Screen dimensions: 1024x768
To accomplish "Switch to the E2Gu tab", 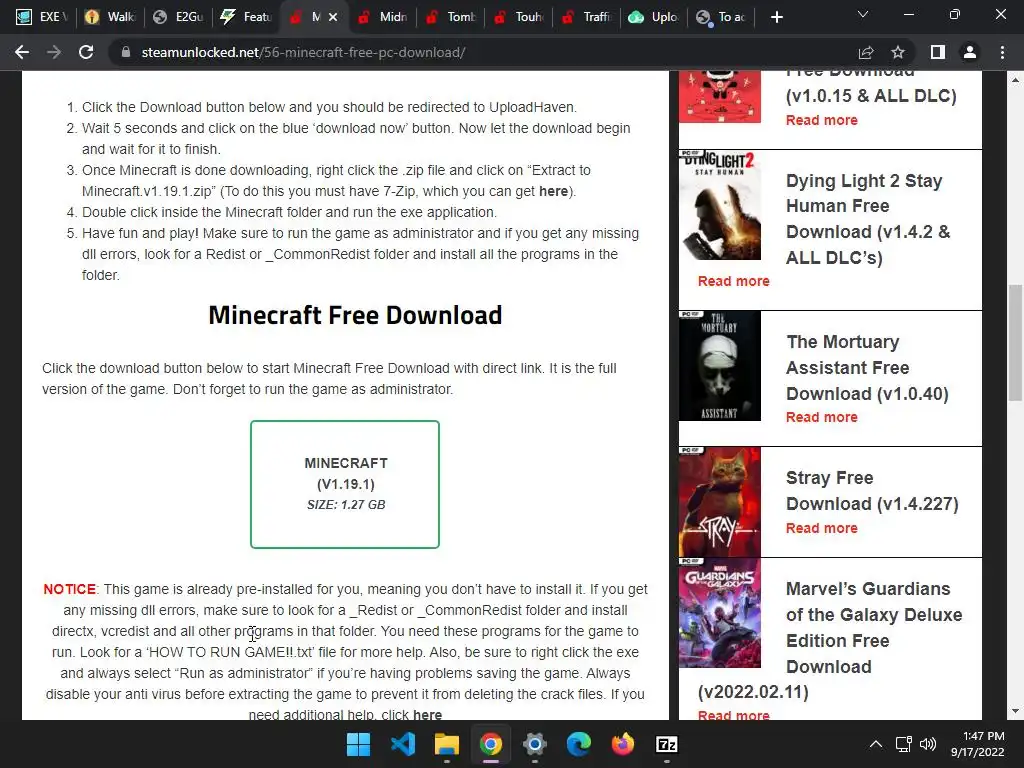I will (x=178, y=17).
